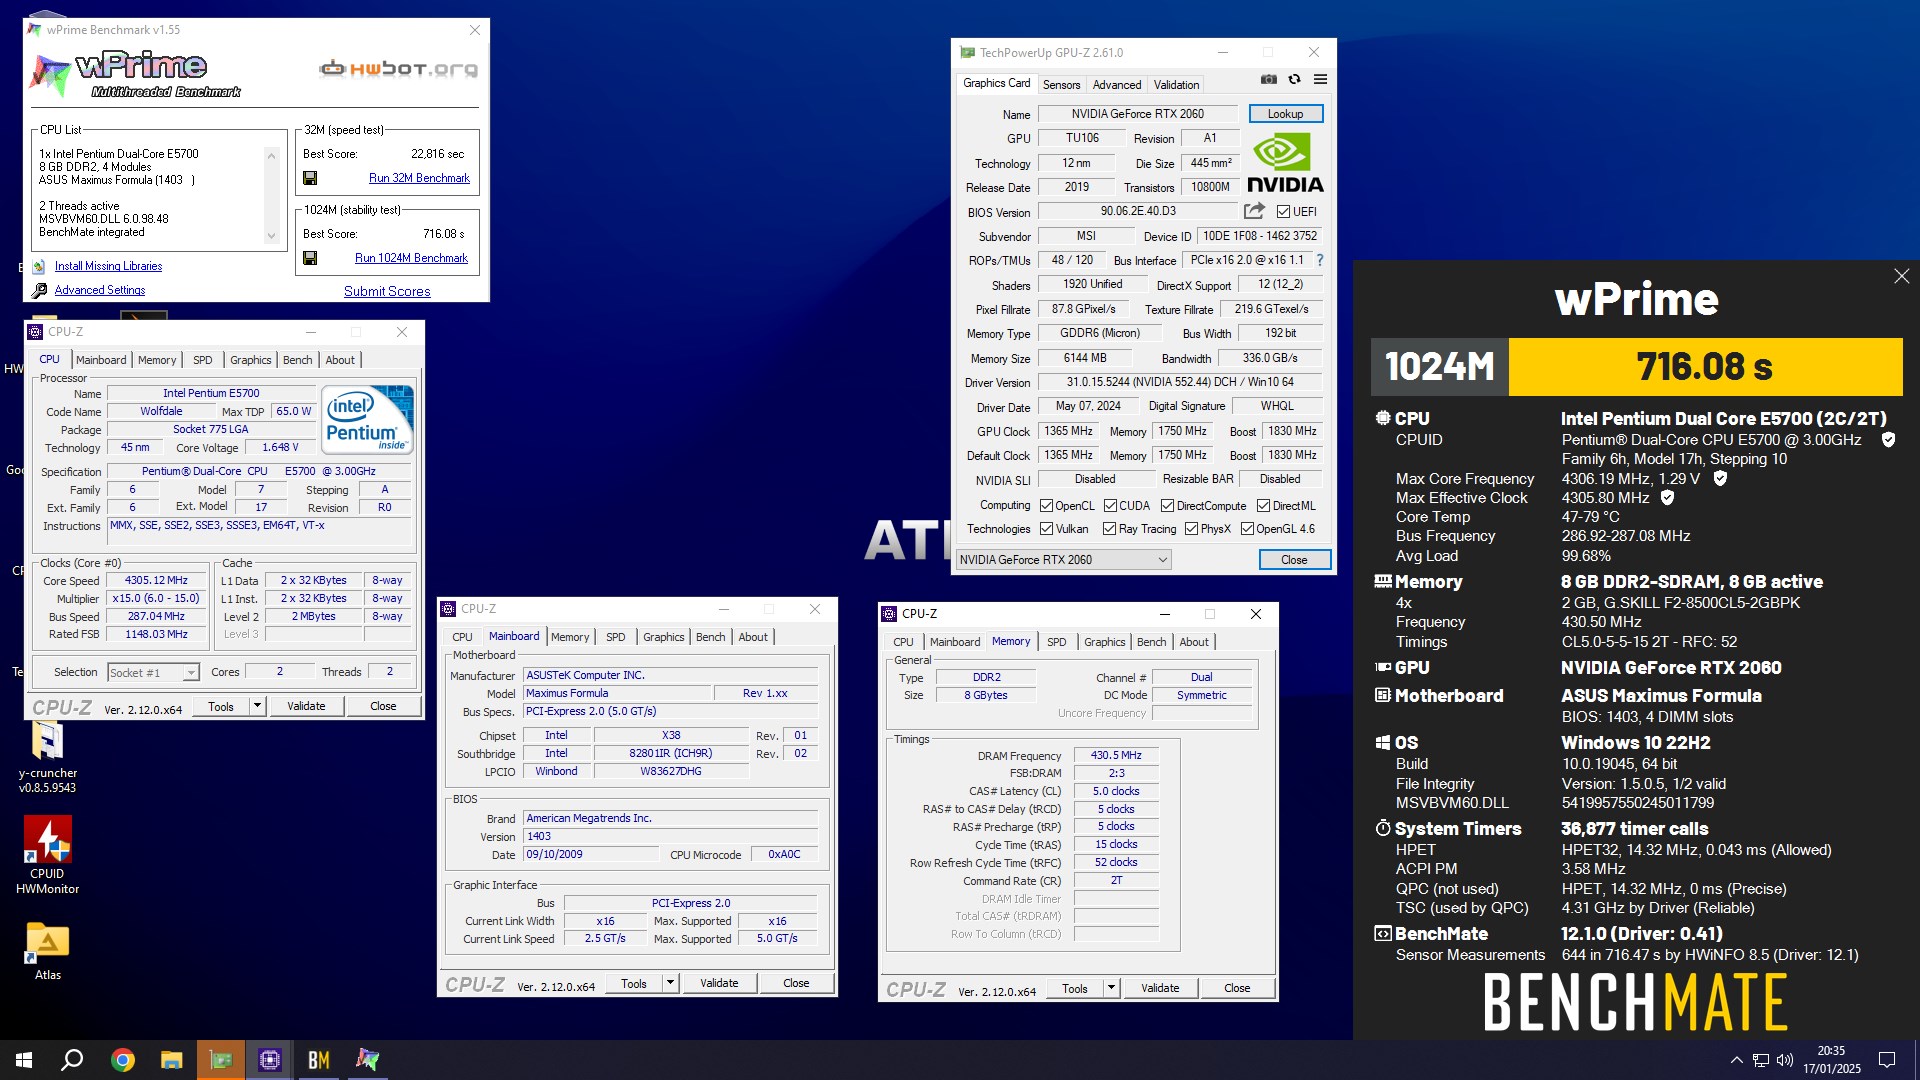Click the BIOS version share/export icon
Viewport: 1920px width, 1080px height.
1254,211
